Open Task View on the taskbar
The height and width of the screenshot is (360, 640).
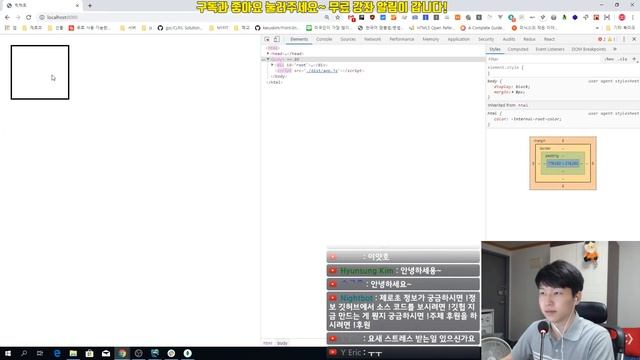coord(40,353)
